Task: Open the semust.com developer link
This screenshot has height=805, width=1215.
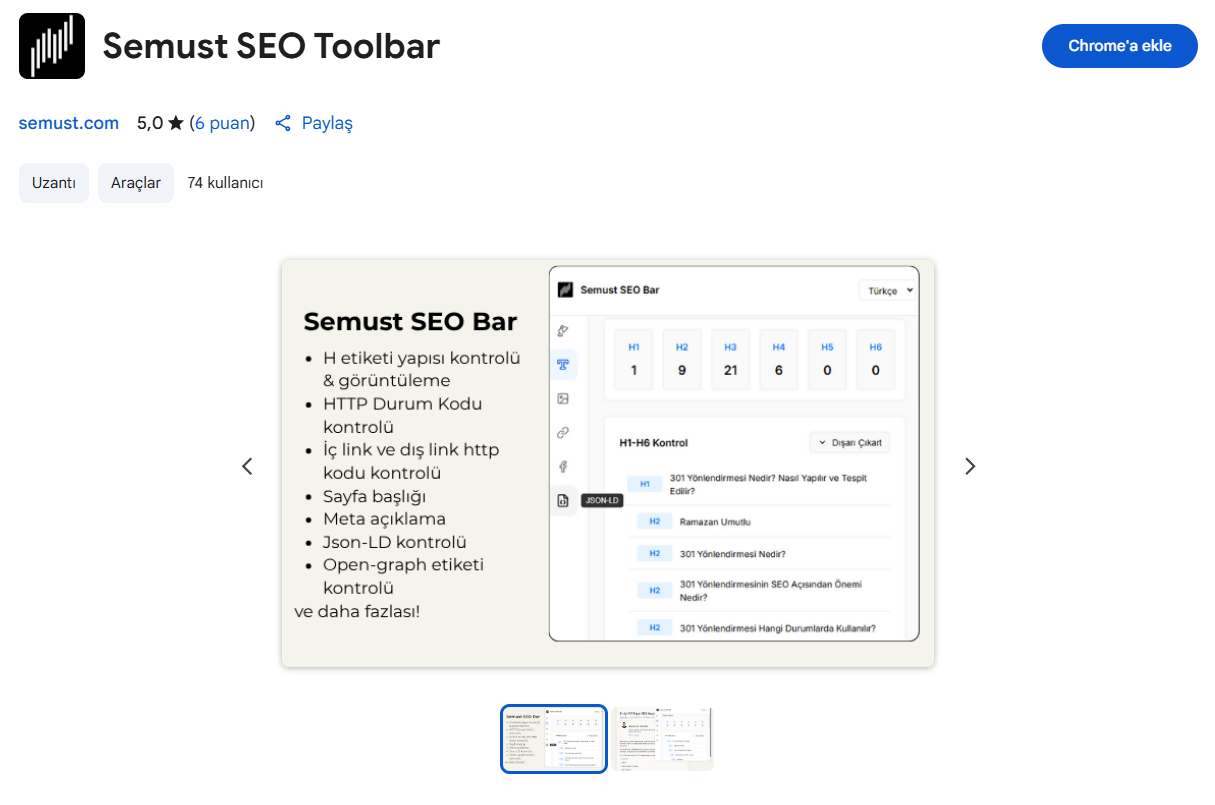Action: point(68,123)
